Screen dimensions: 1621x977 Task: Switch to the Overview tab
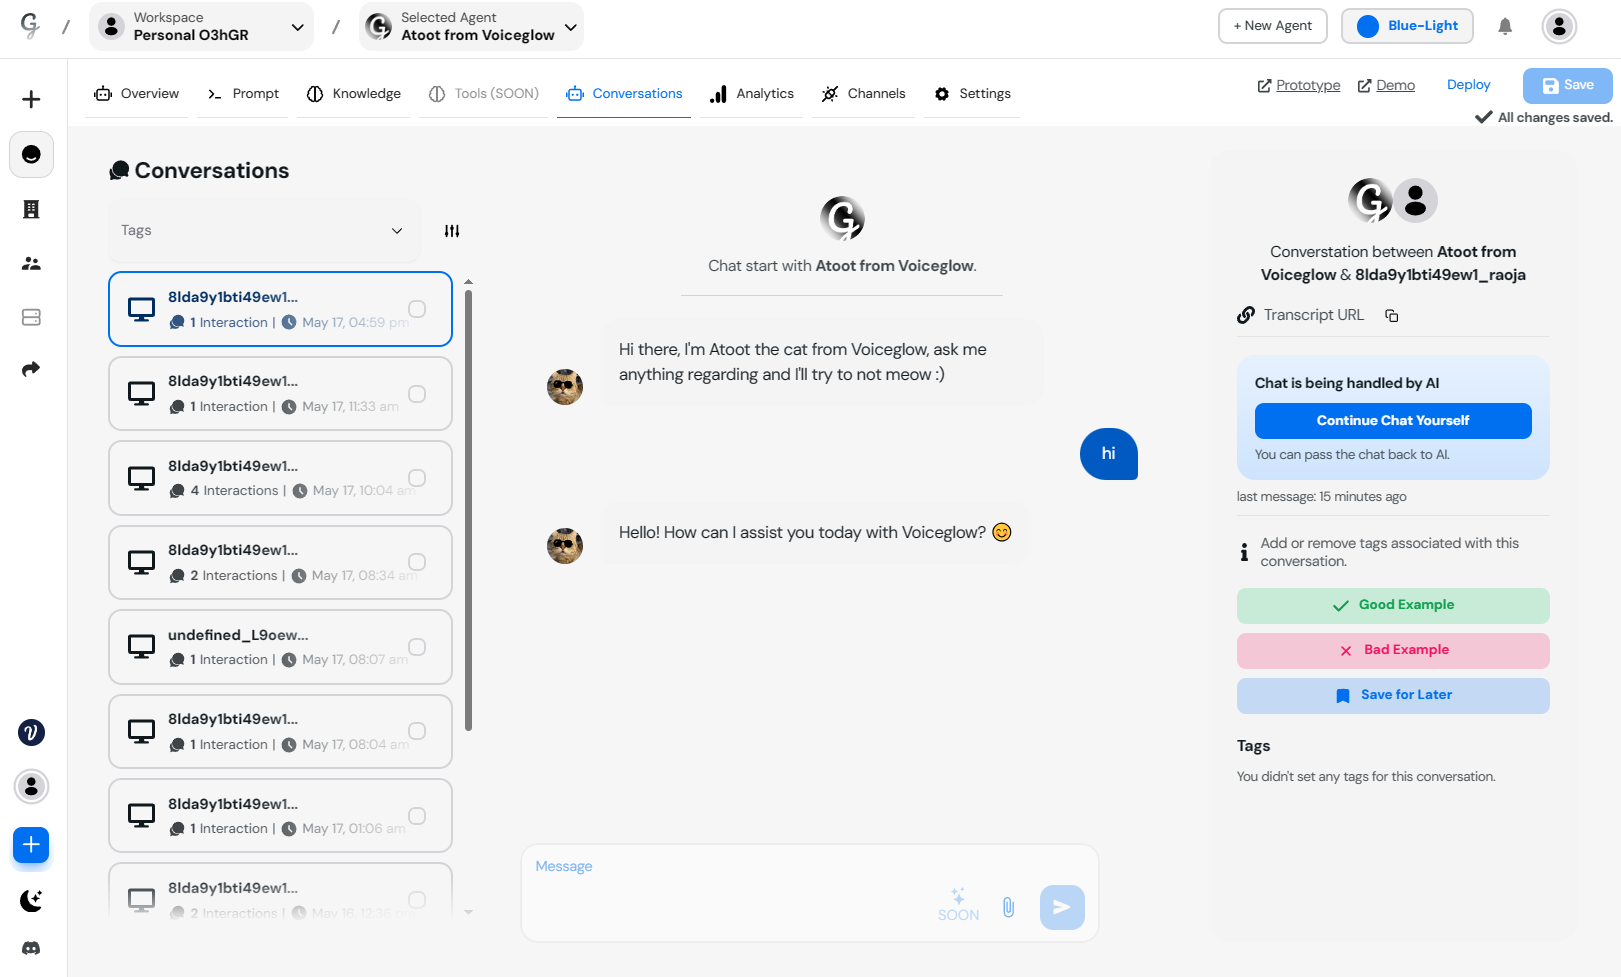pyautogui.click(x=137, y=94)
